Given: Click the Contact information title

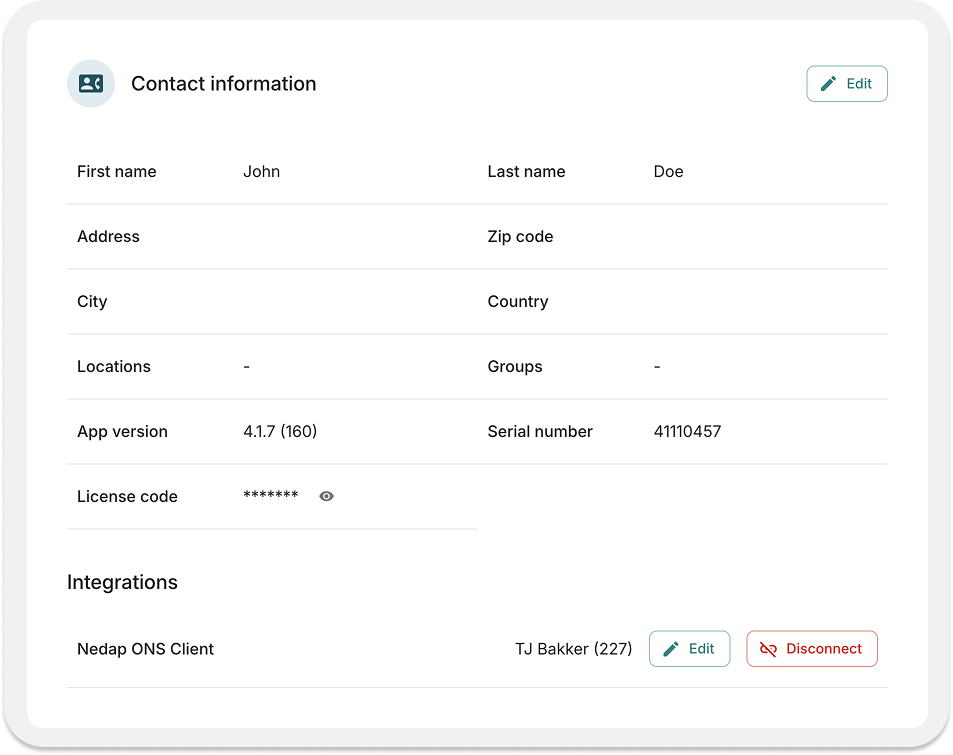Looking at the screenshot, I should (224, 84).
